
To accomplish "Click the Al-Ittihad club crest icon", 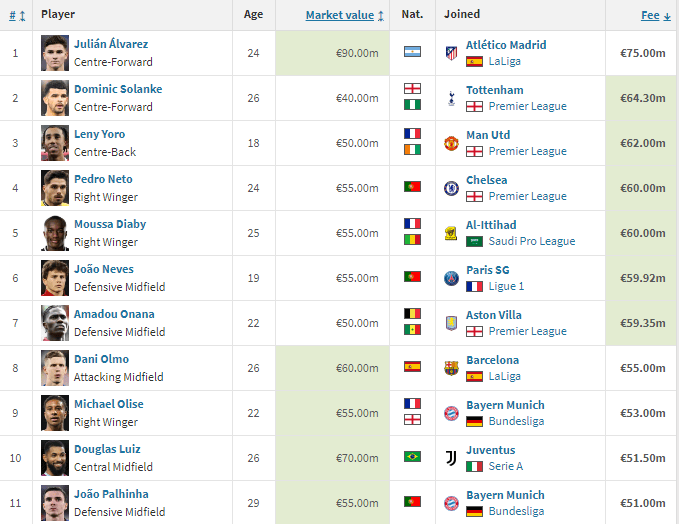I will pyautogui.click(x=451, y=233).
